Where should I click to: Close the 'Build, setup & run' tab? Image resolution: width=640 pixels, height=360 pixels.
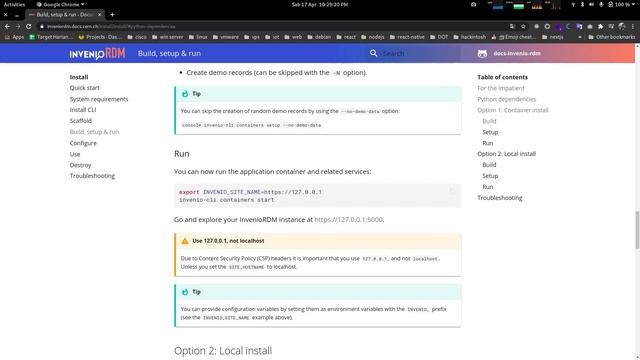pos(100,15)
